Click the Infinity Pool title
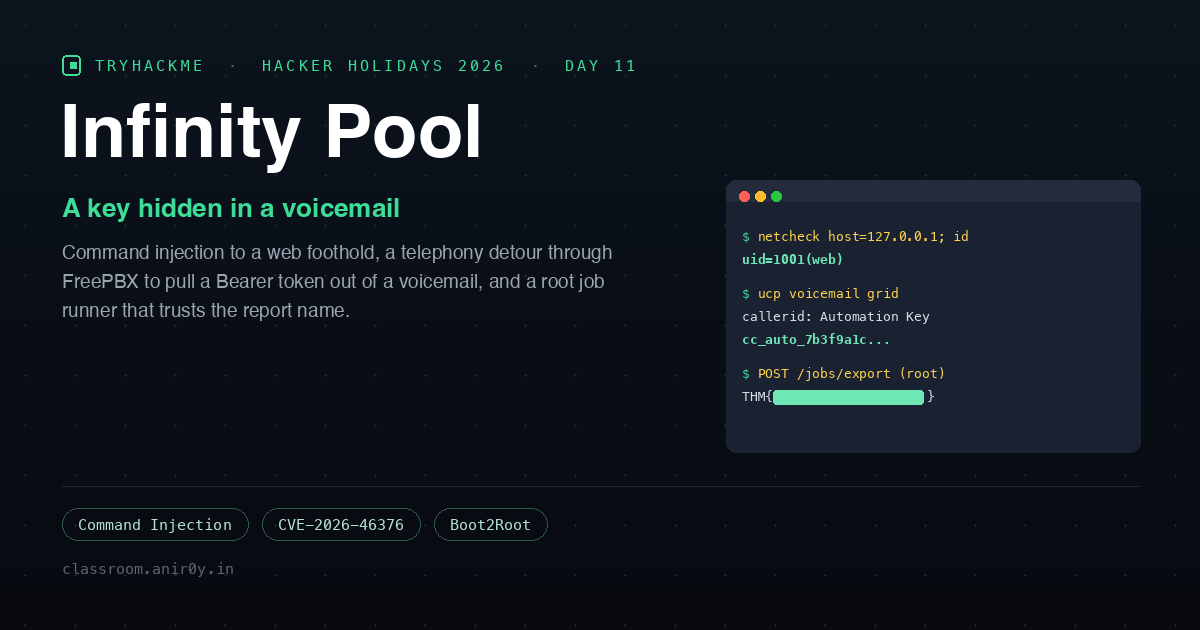 (272, 132)
